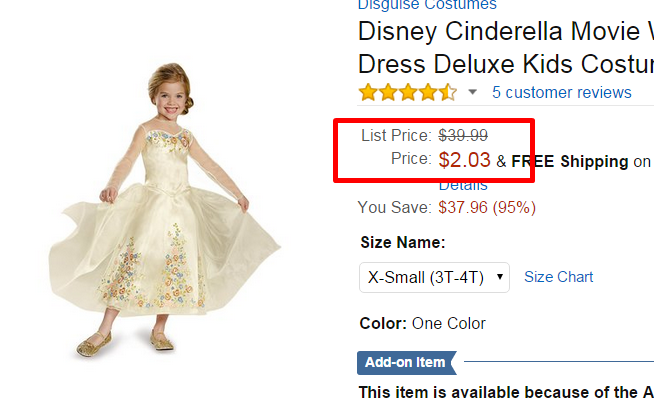Open the 5 customer reviews link

[561, 93]
